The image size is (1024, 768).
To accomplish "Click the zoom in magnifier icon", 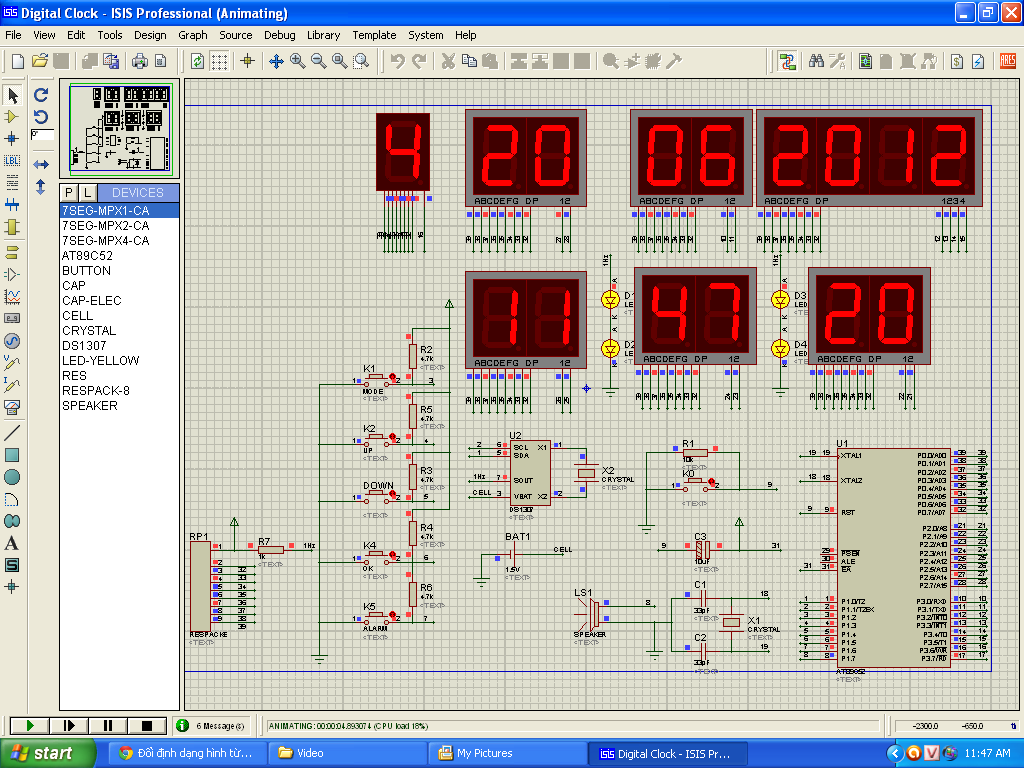I will (x=298, y=61).
